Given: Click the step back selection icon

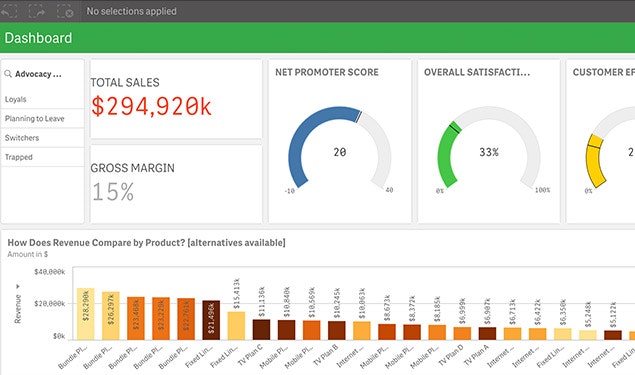Looking at the screenshot, I should [x=8, y=11].
